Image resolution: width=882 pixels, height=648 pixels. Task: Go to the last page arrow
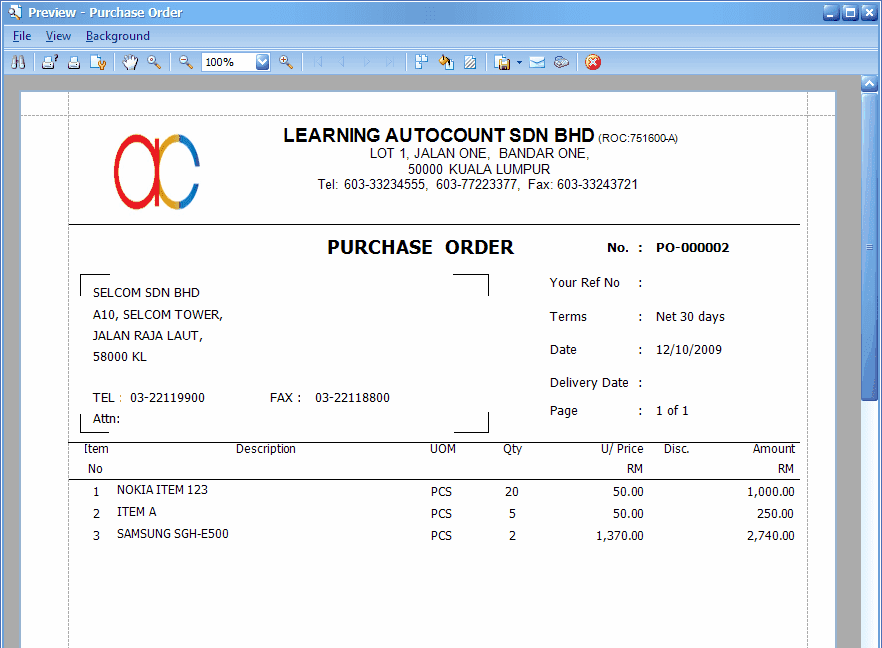click(x=390, y=62)
